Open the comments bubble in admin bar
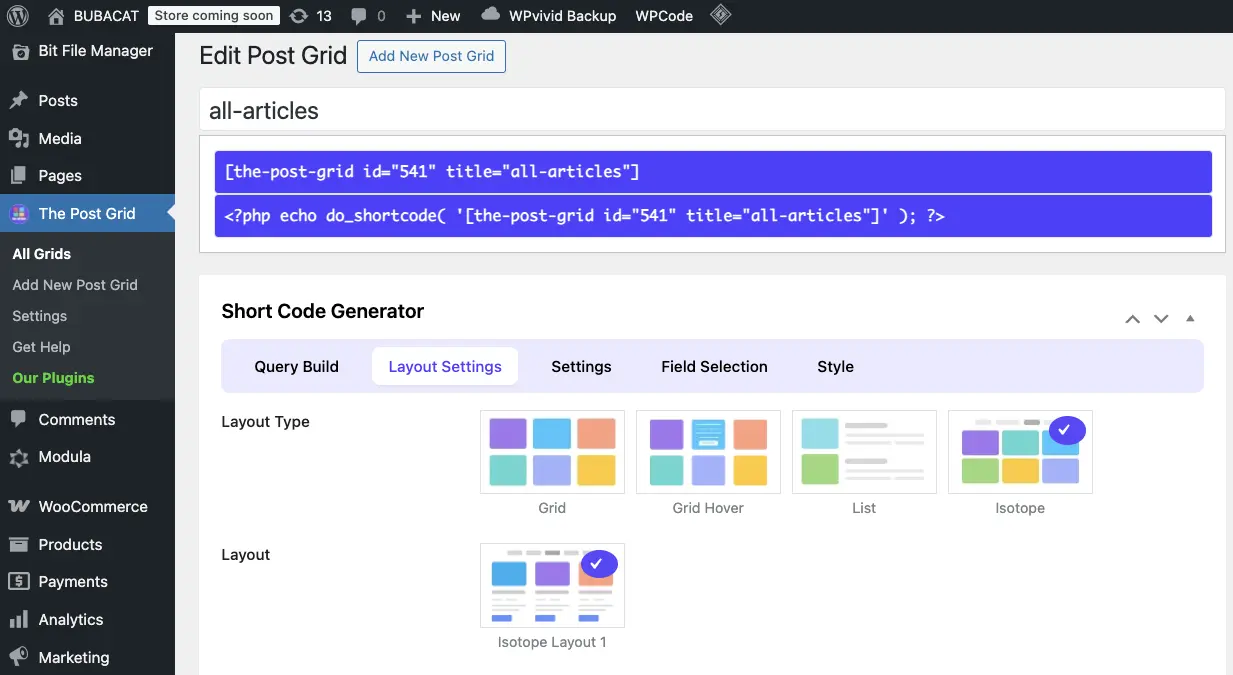The height and width of the screenshot is (675, 1233). (x=360, y=15)
